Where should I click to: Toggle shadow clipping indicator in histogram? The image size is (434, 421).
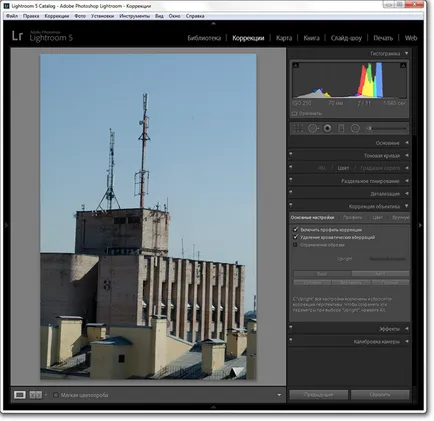[x=296, y=65]
